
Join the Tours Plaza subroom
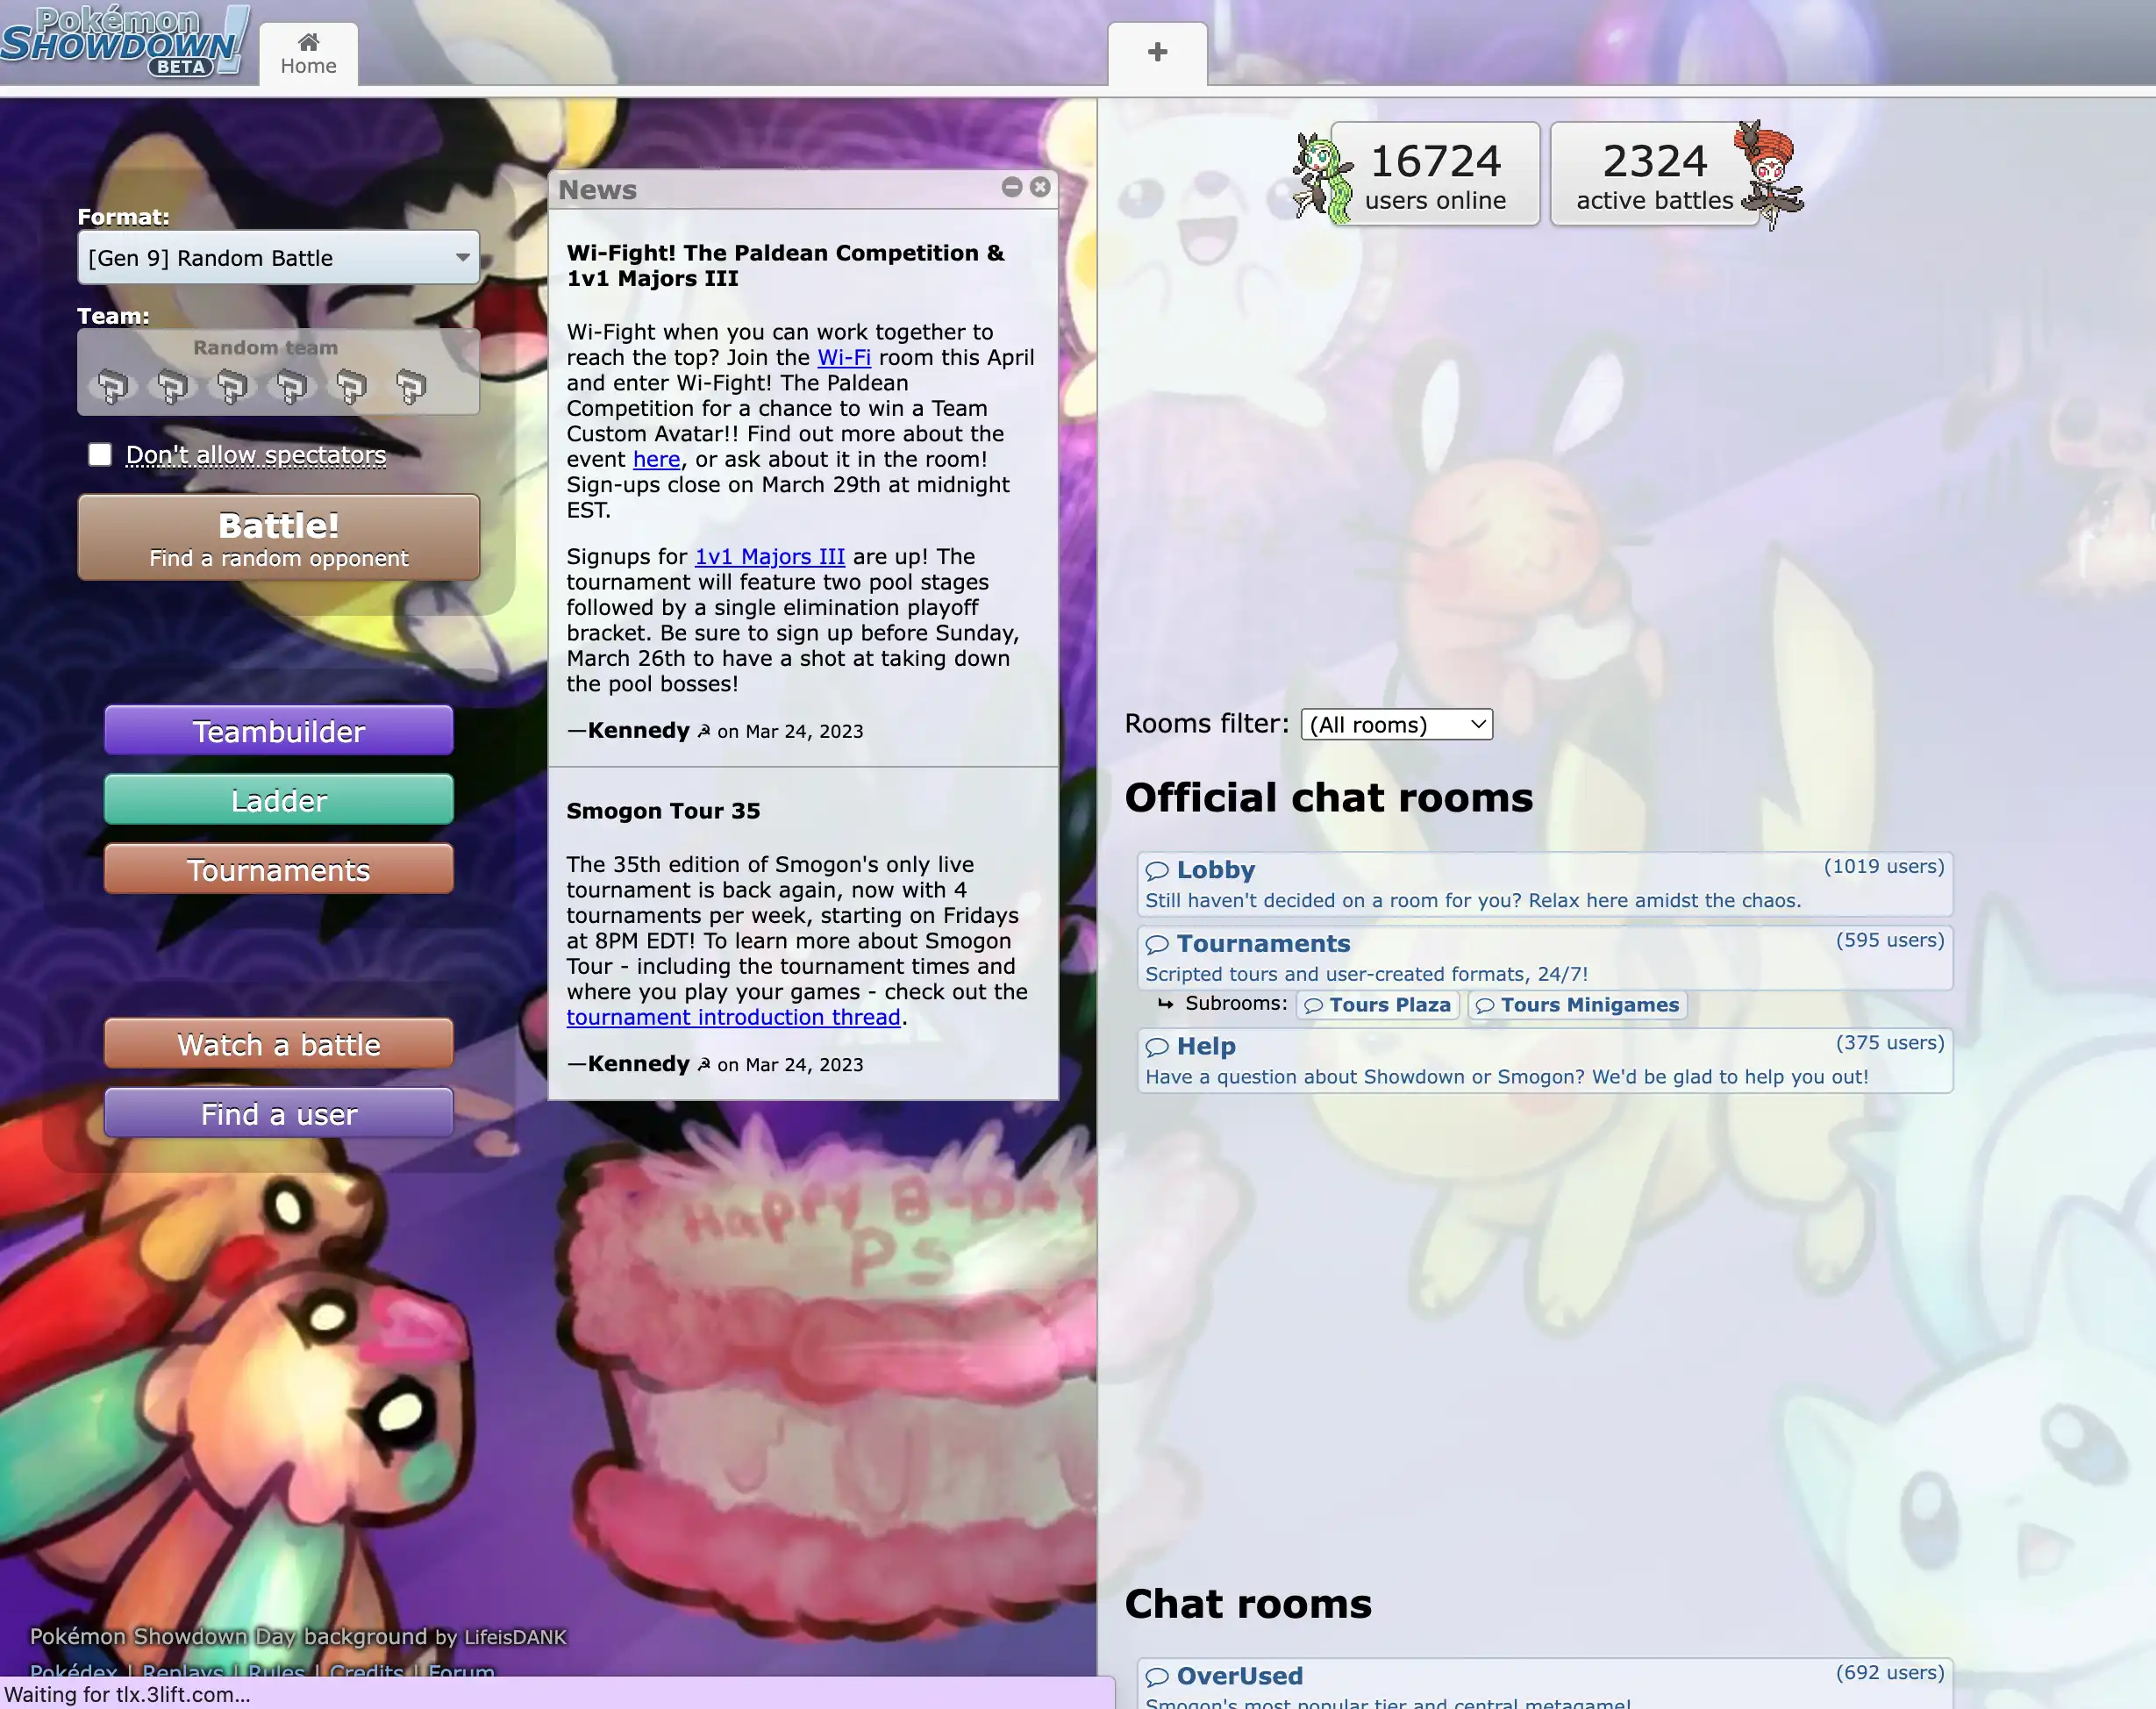(1378, 1005)
